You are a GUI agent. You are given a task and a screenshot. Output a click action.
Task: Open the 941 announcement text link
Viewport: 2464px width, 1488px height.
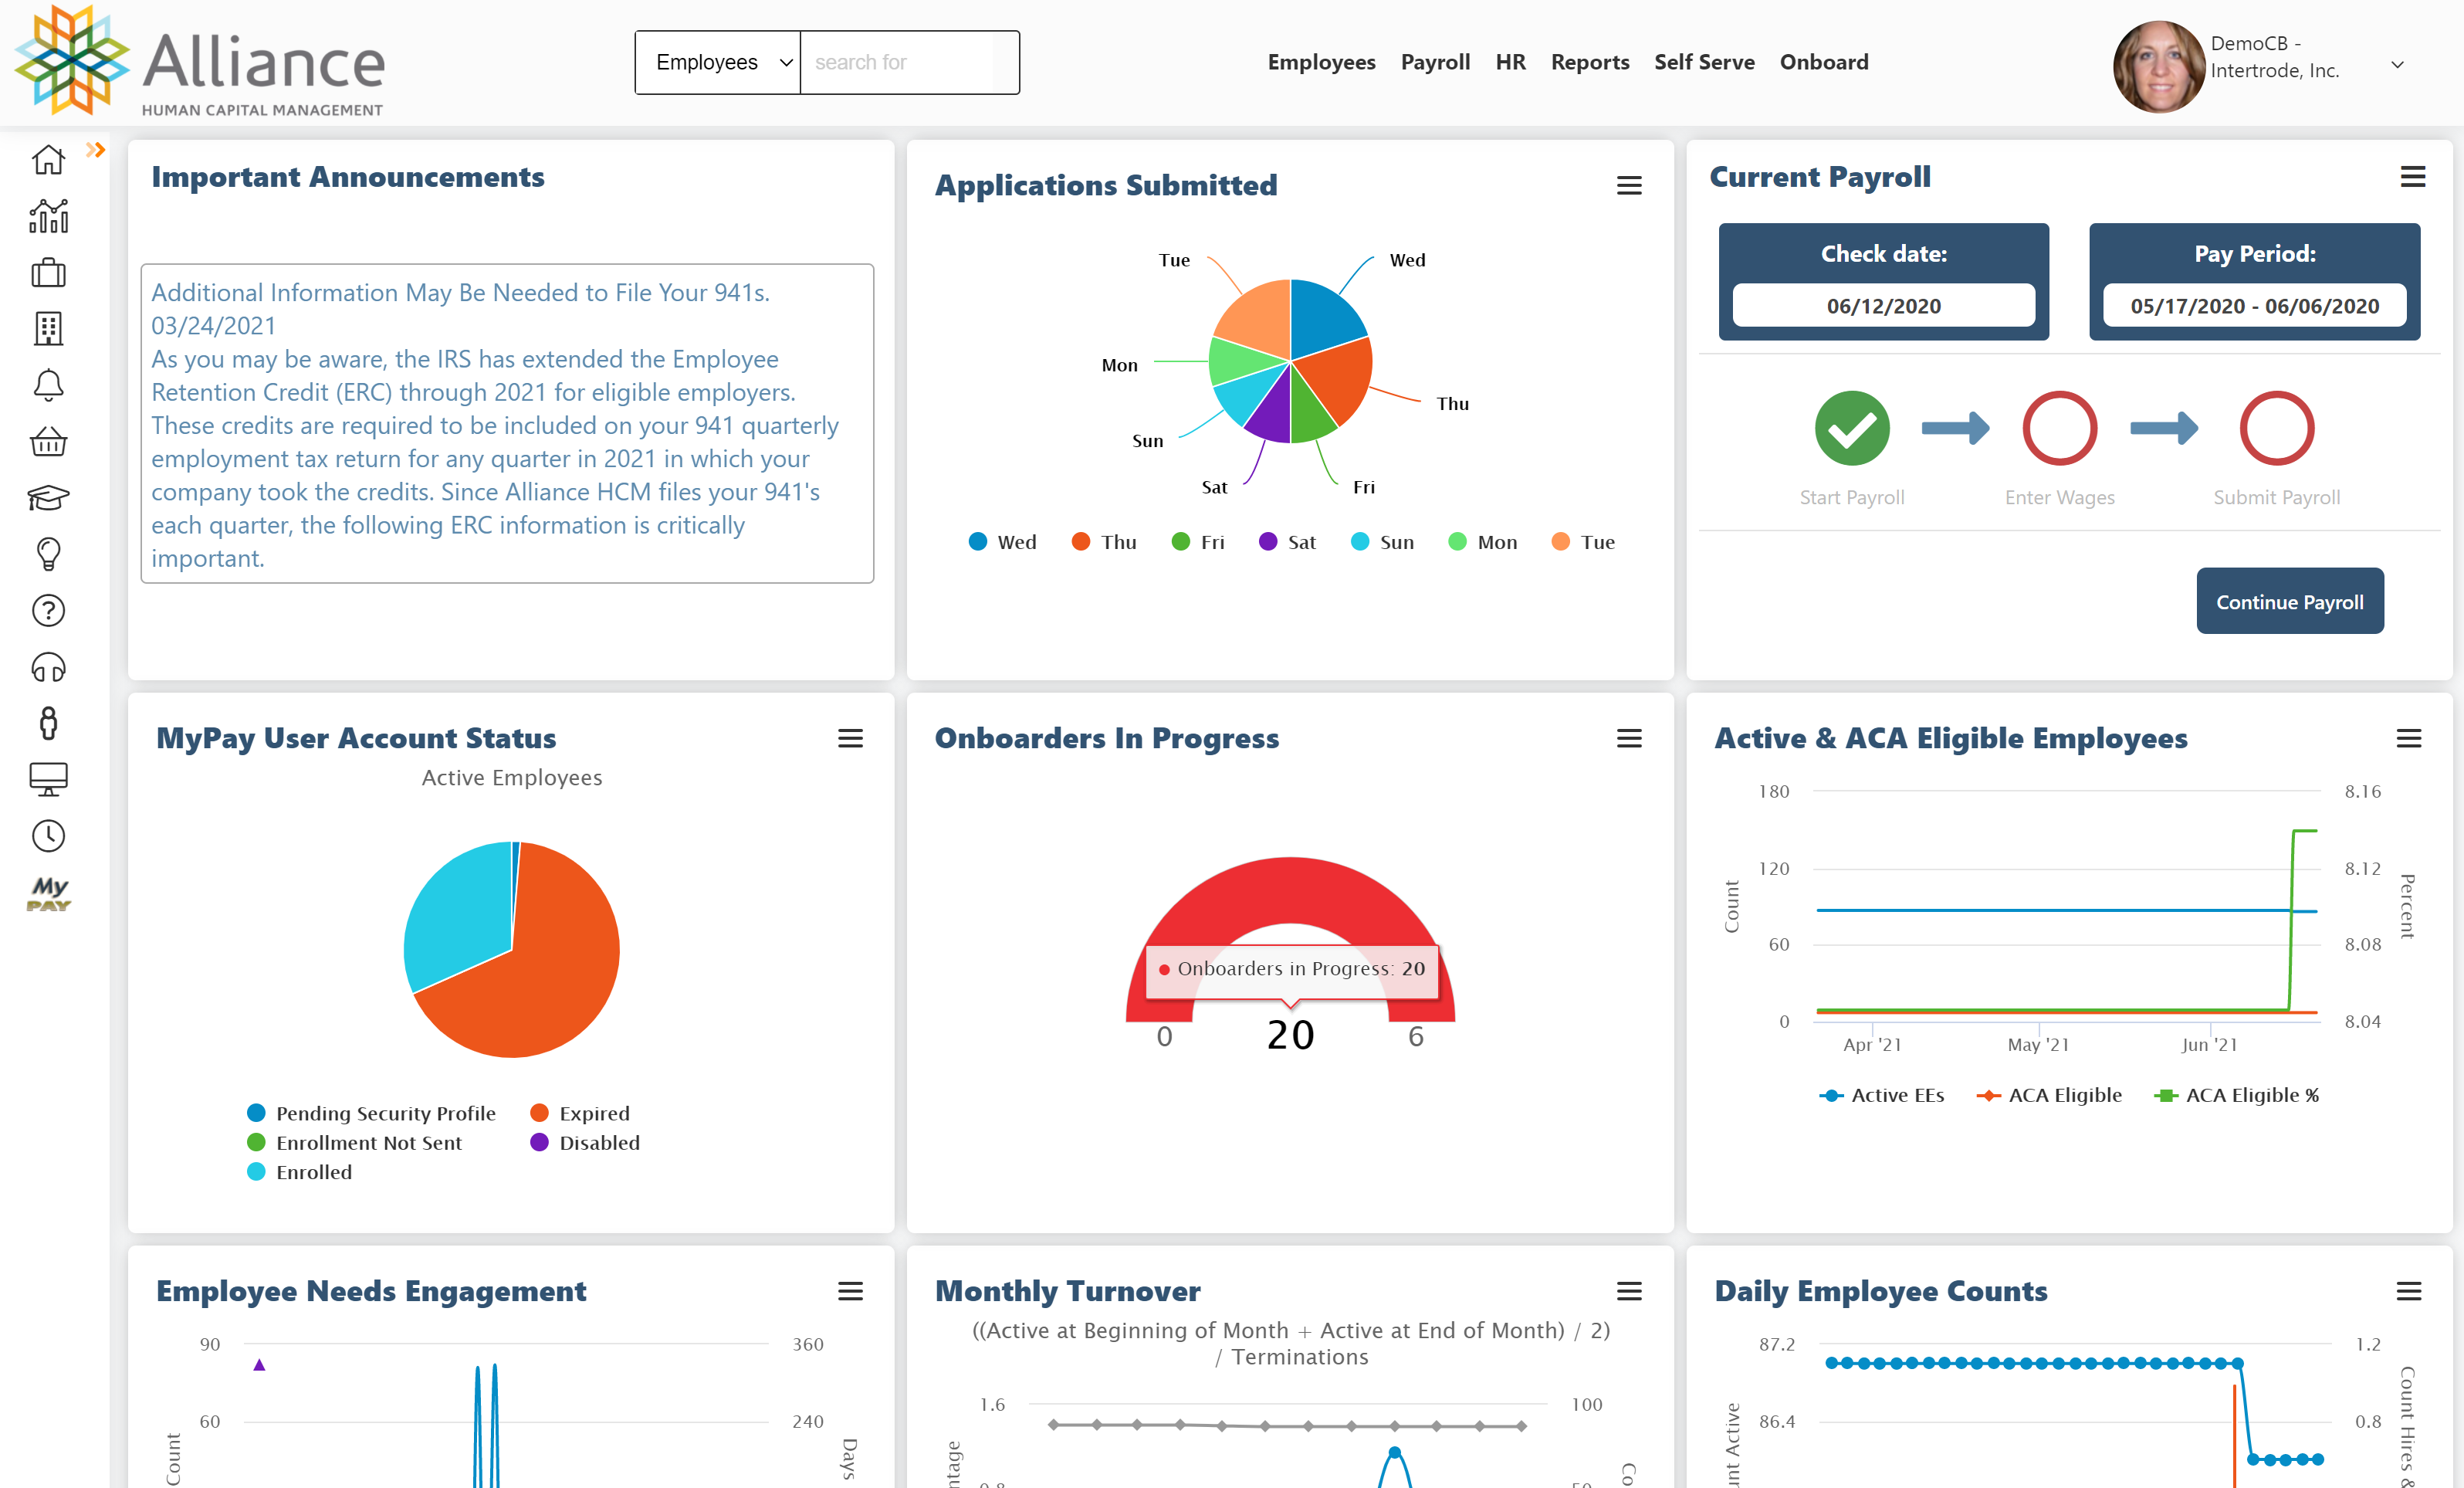point(506,424)
